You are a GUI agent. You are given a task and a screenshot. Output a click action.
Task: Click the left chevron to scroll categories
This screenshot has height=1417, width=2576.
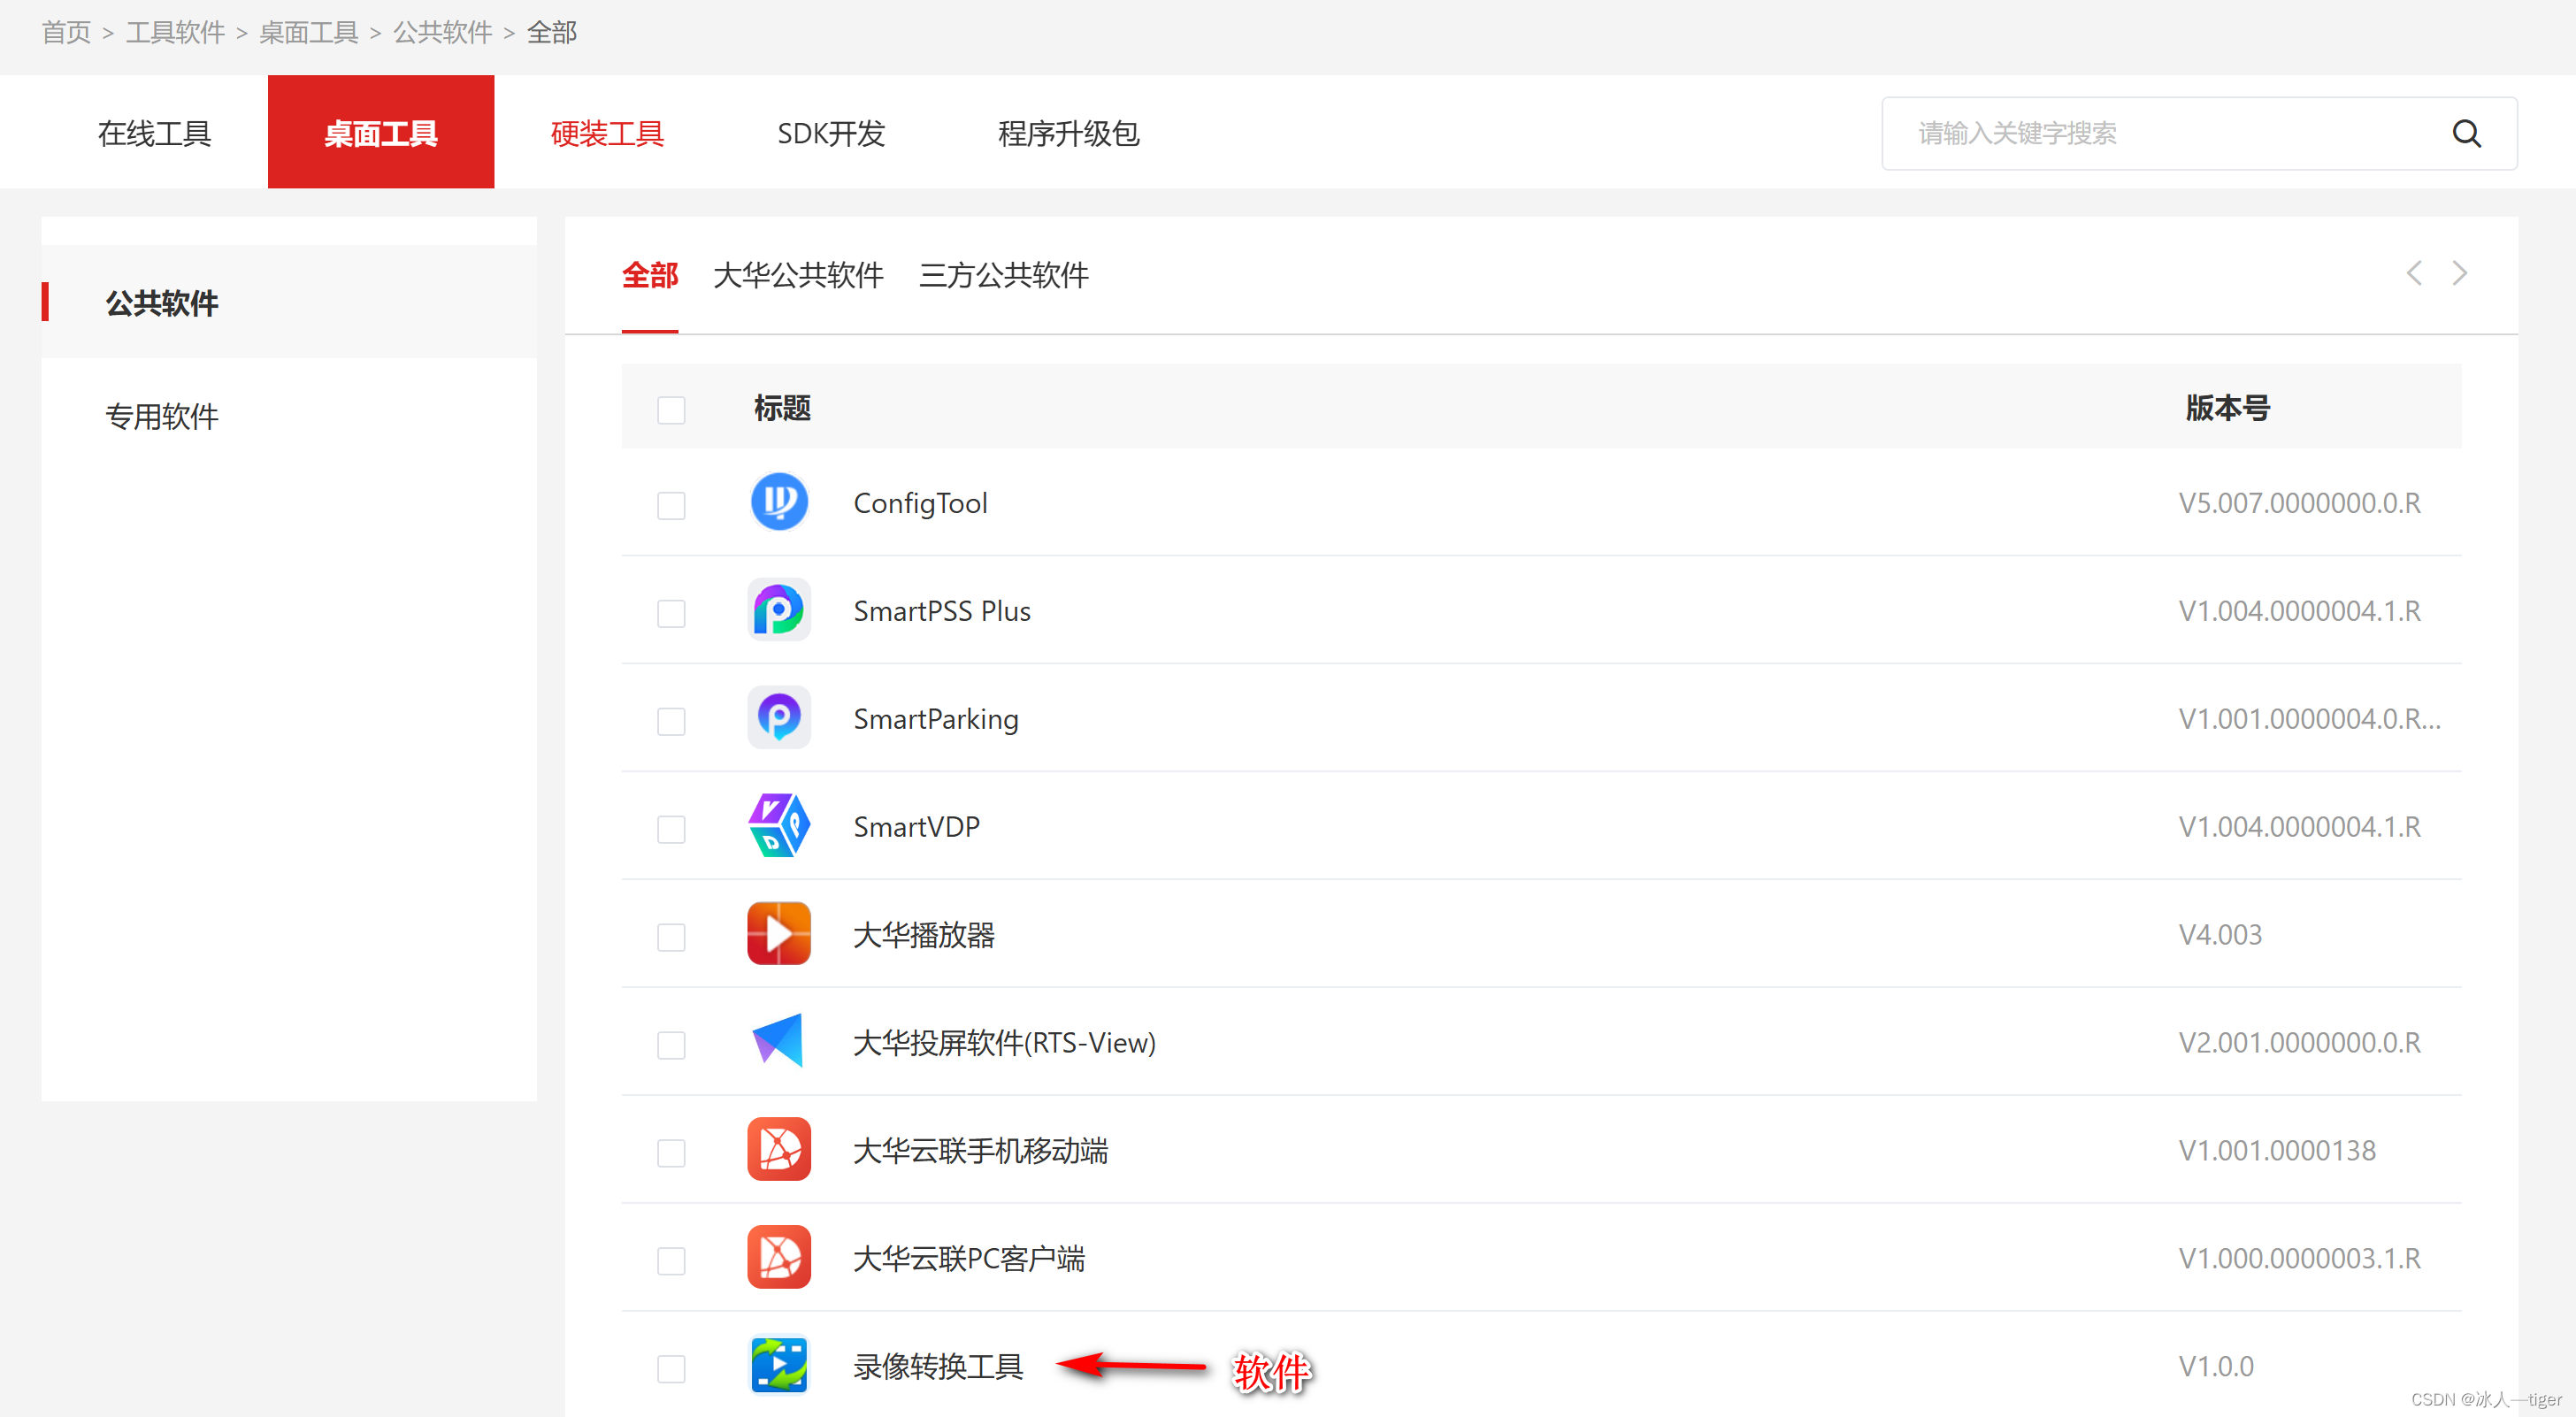click(x=2414, y=273)
